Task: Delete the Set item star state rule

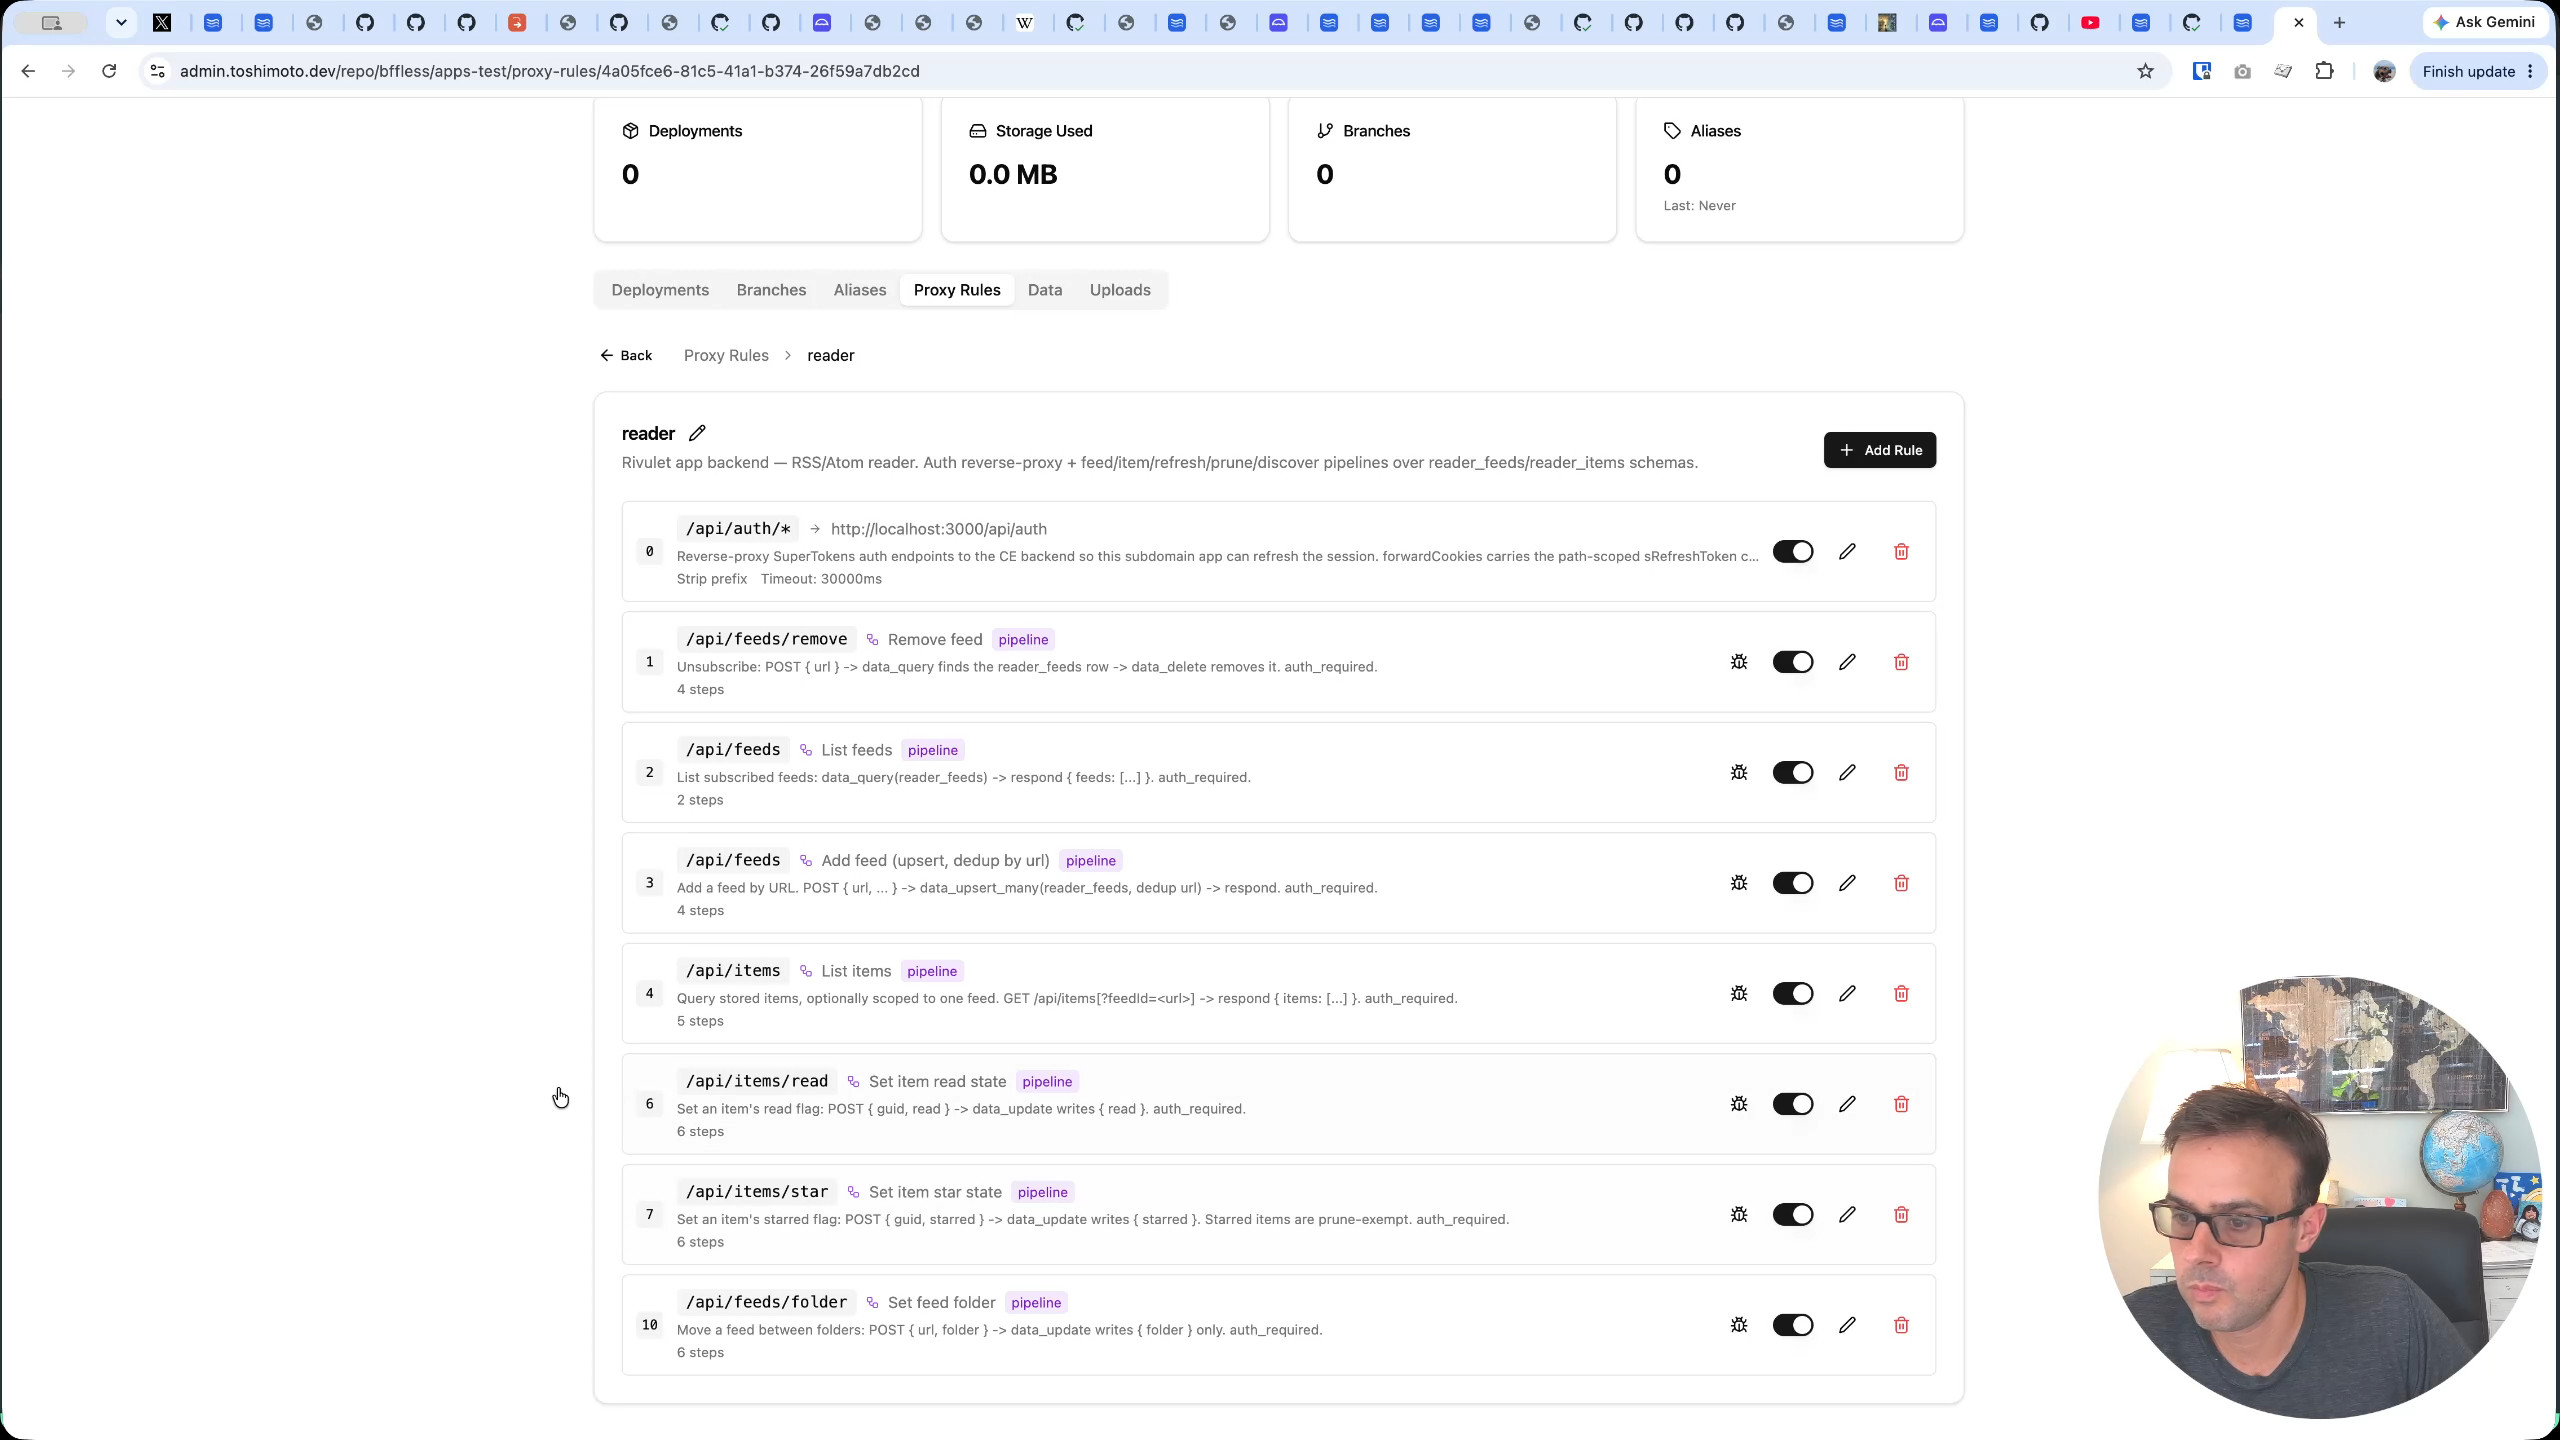Action: click(x=1901, y=1215)
